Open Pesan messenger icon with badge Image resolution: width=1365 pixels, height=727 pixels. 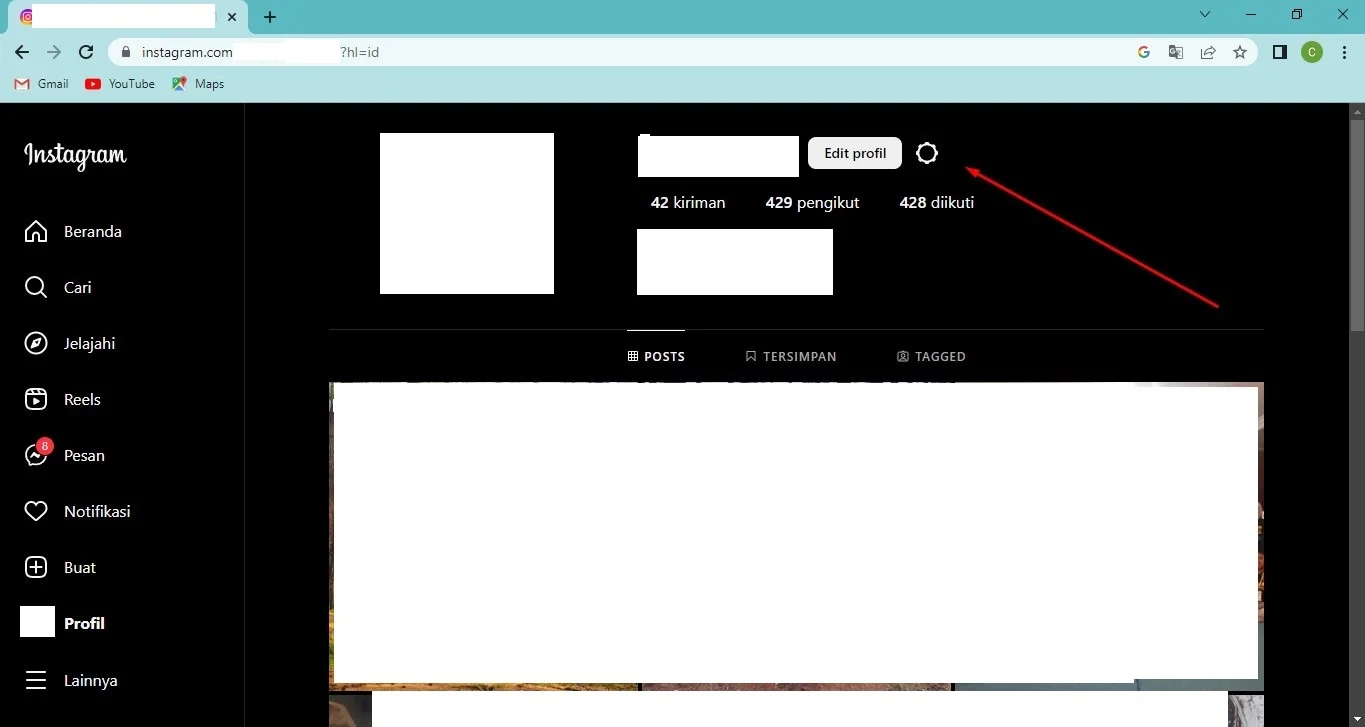(37, 453)
